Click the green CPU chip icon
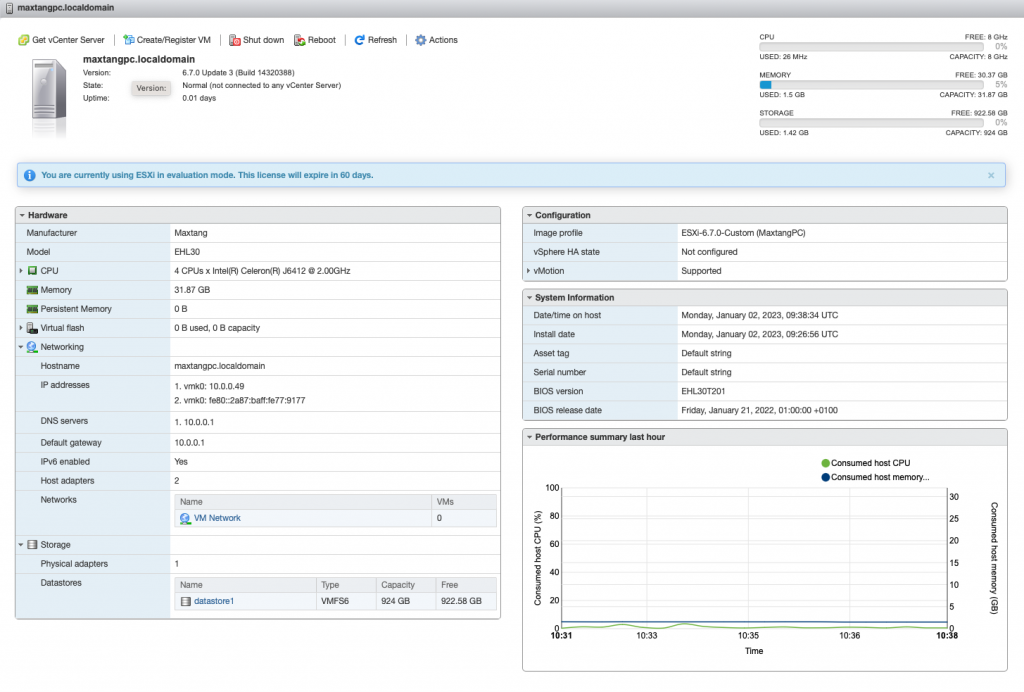Viewport: 1024px width, 692px height. point(32,271)
